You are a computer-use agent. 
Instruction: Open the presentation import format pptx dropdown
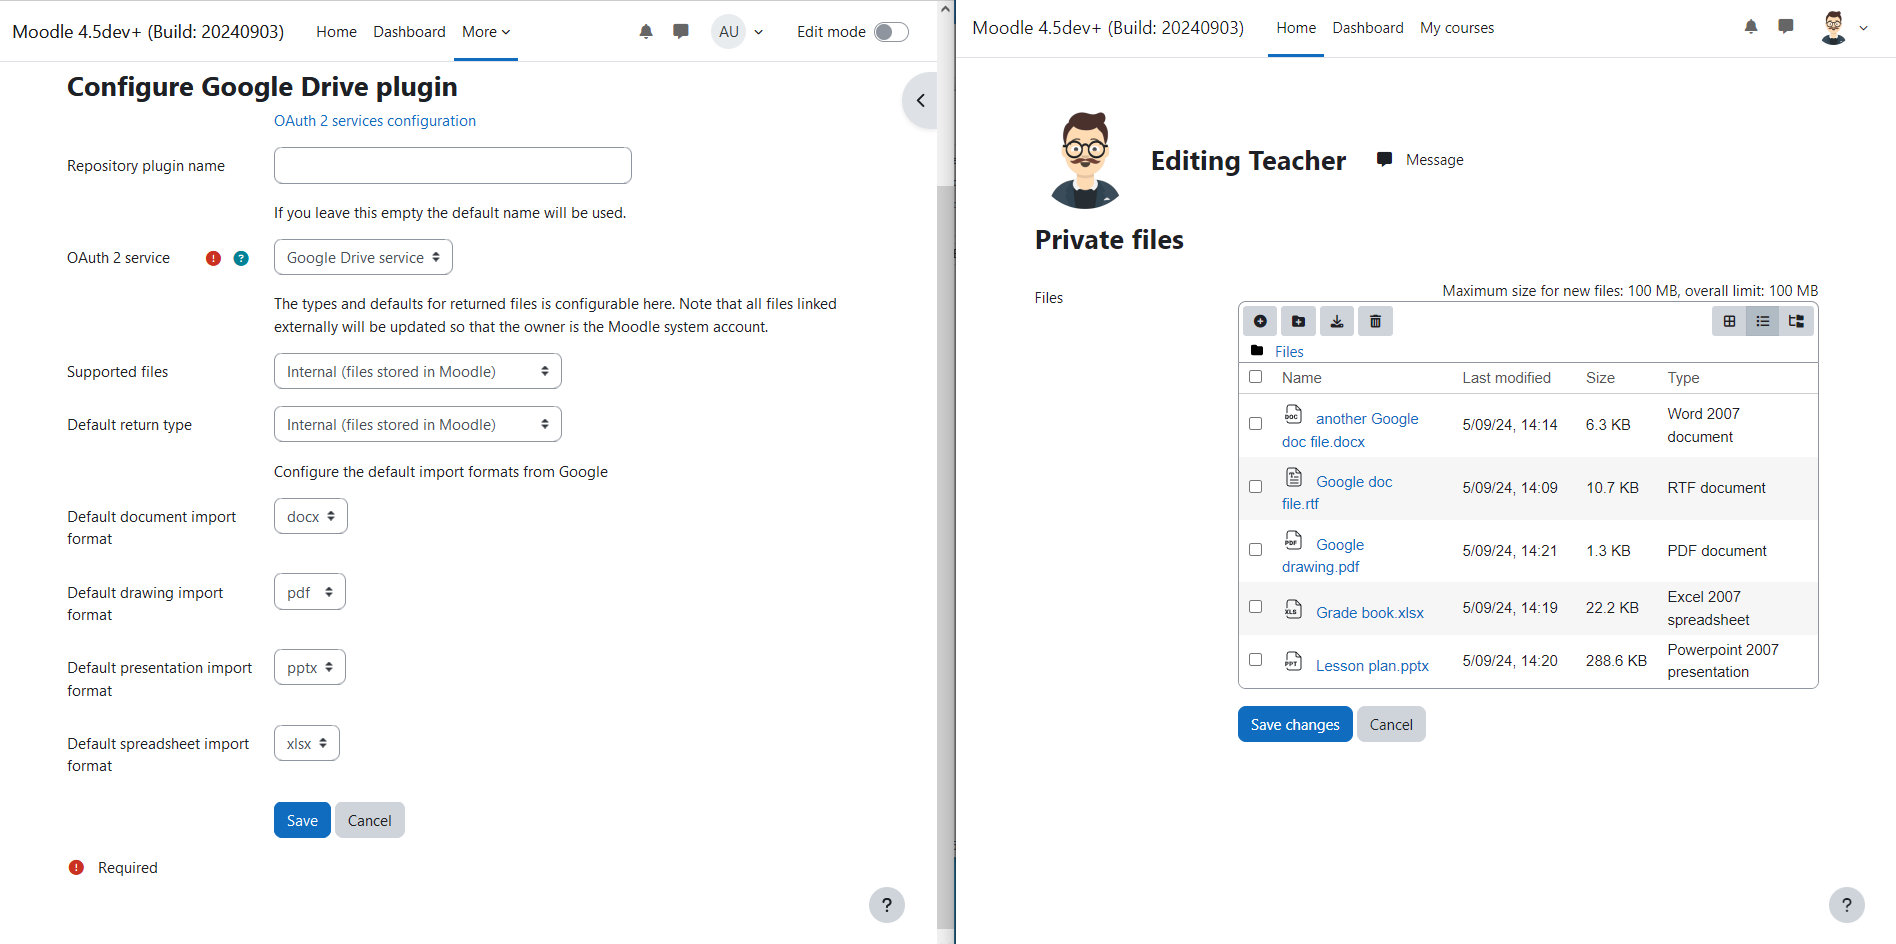[310, 667]
